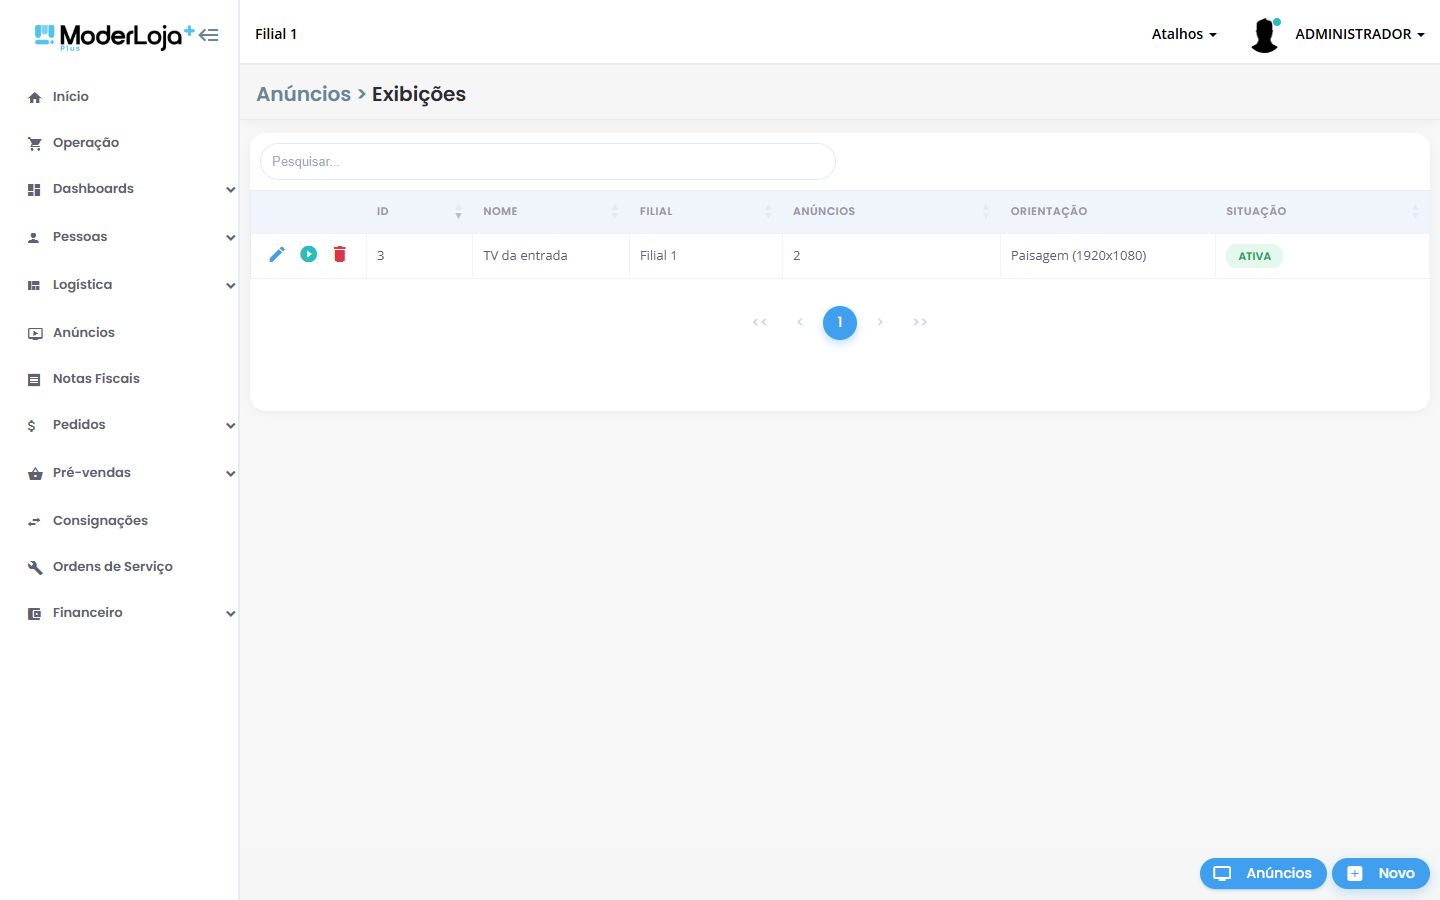
Task: Play the TV da entrada exhibition
Action: tap(309, 254)
